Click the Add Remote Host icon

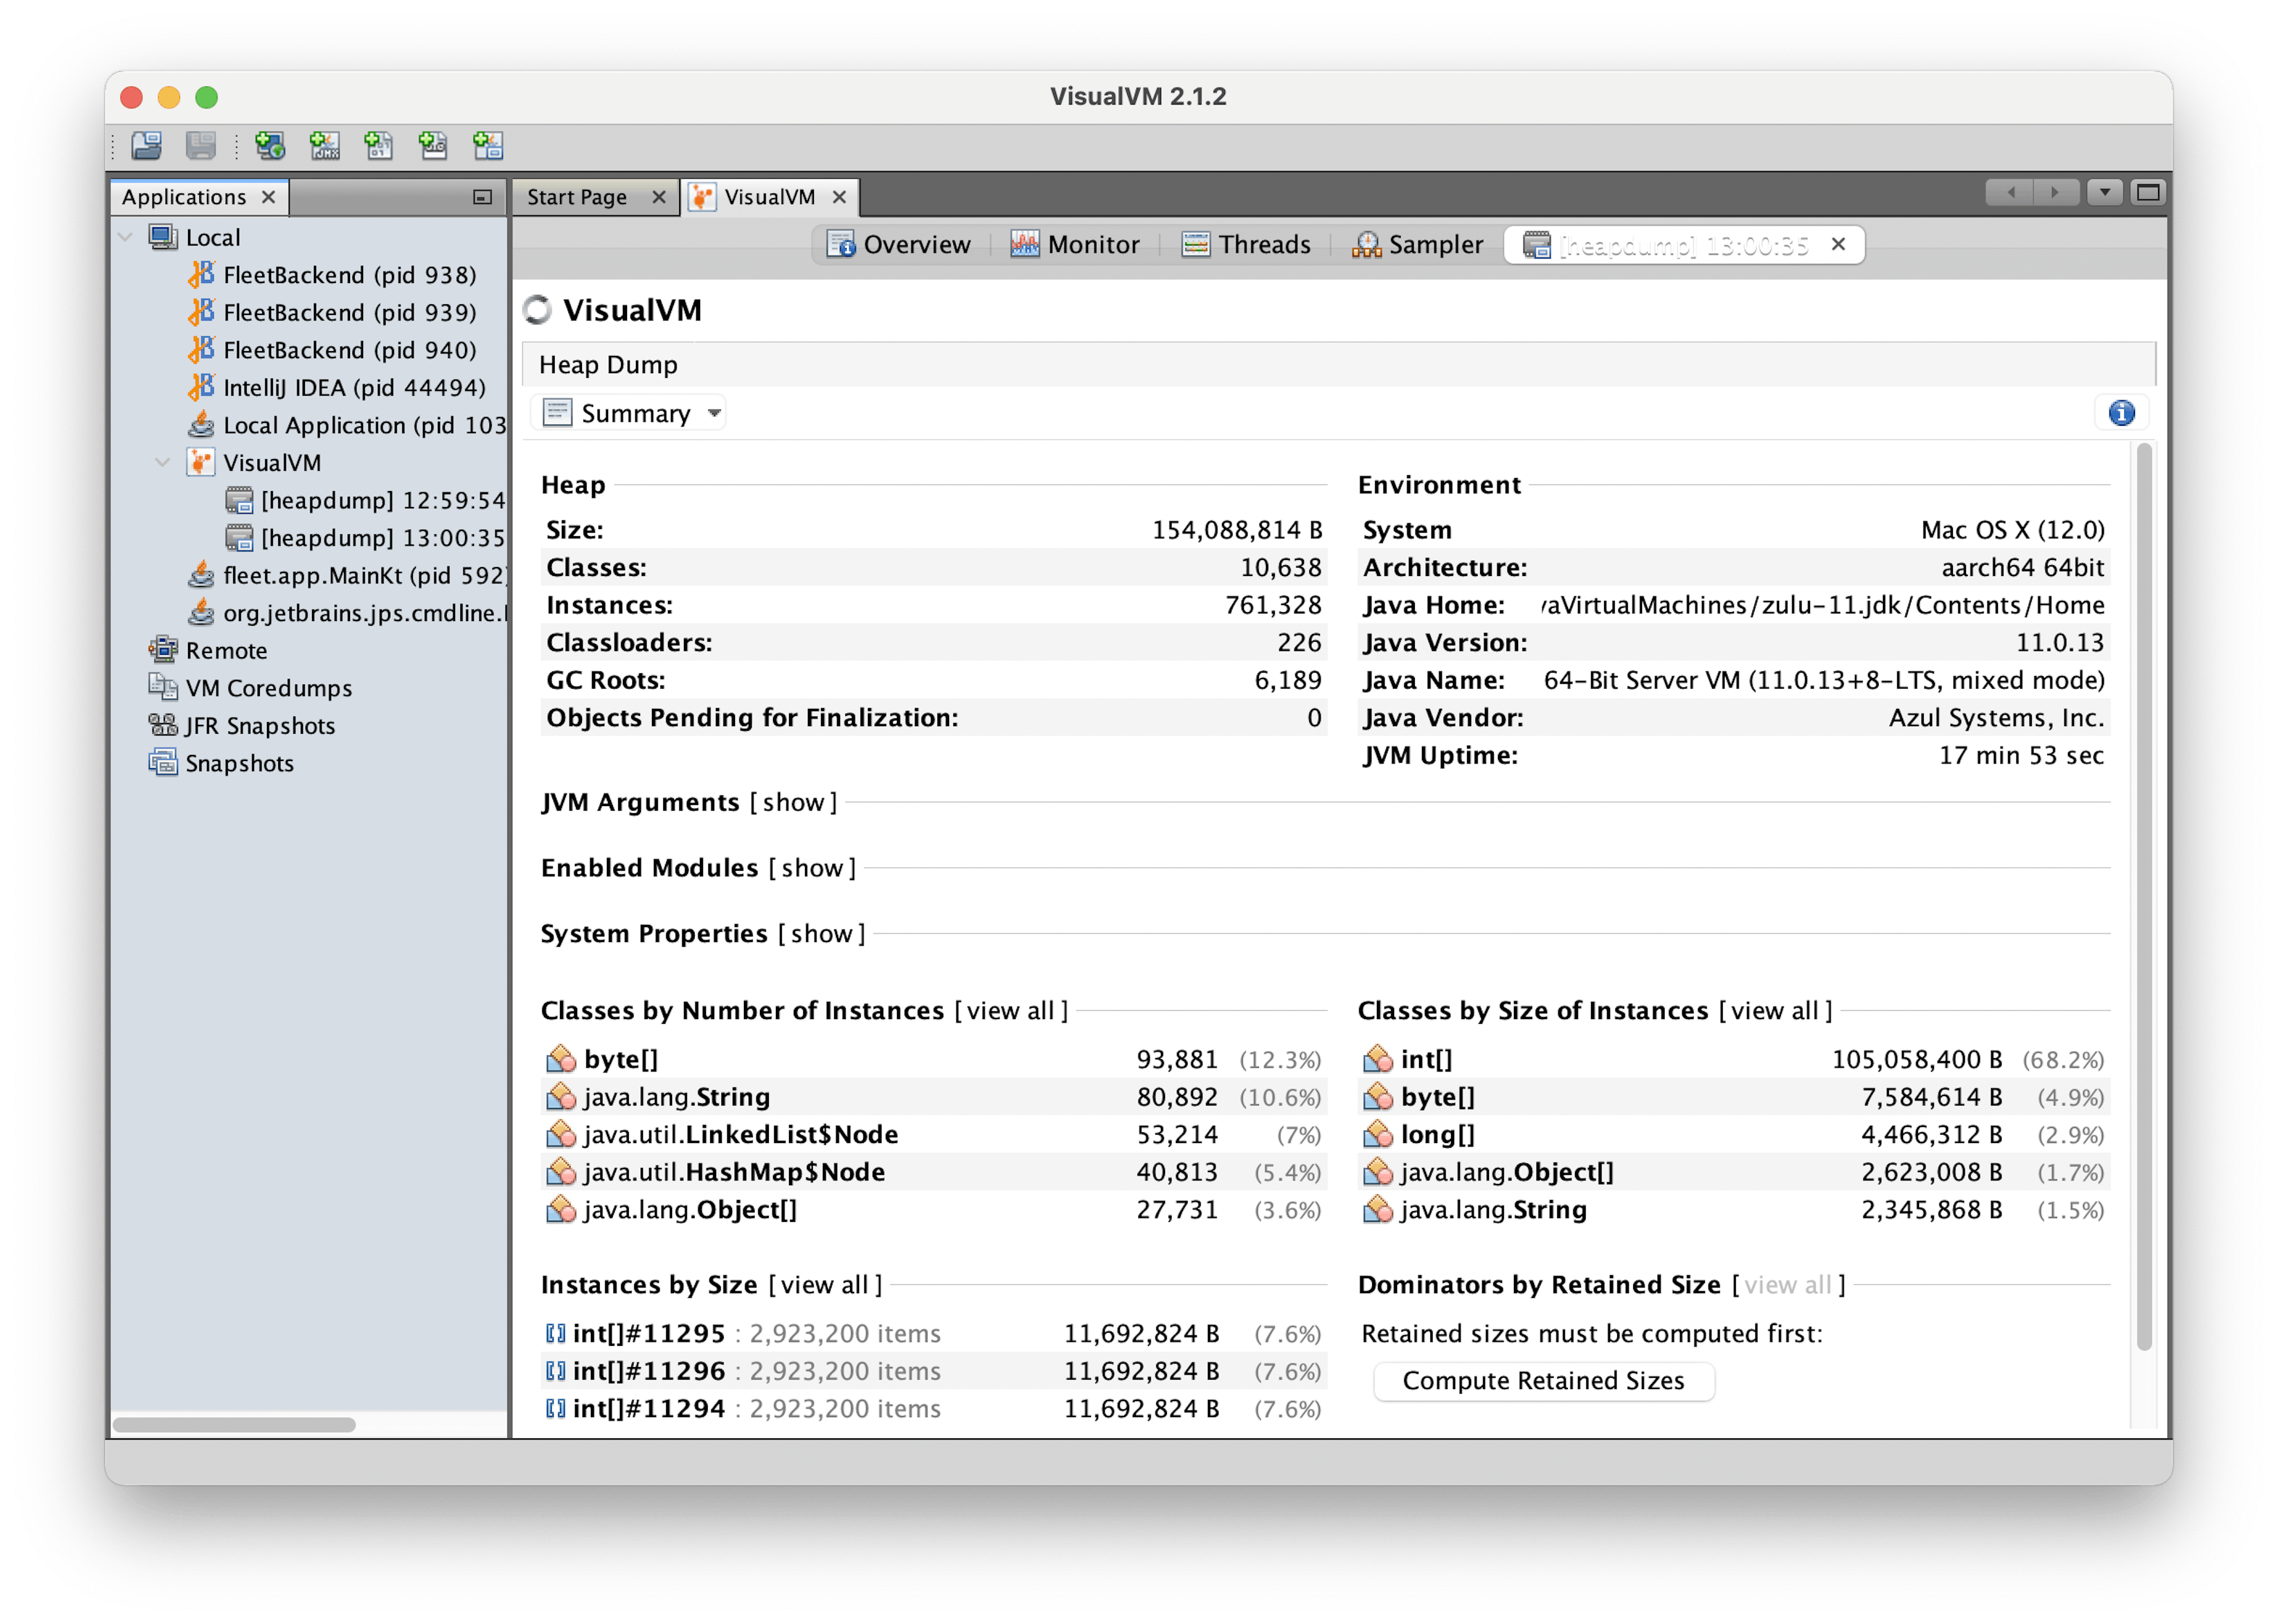pos(270,146)
